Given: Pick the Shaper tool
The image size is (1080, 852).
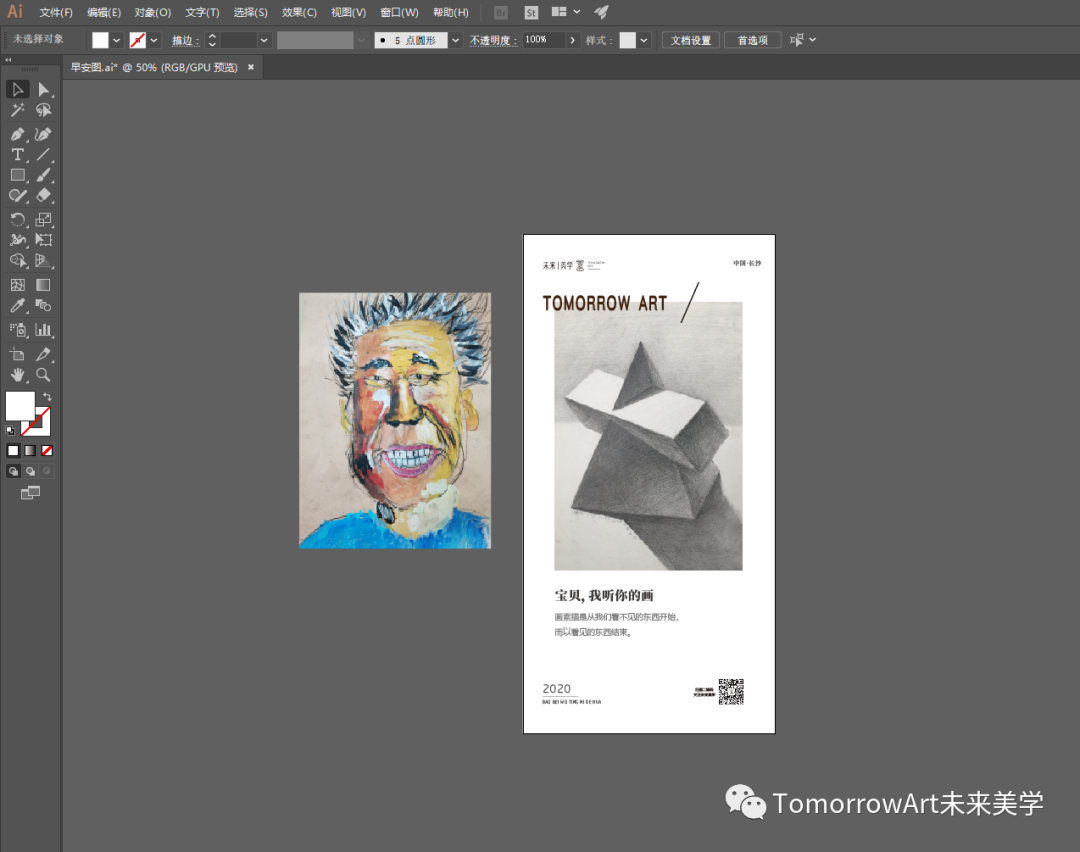Looking at the screenshot, I should click(x=18, y=196).
